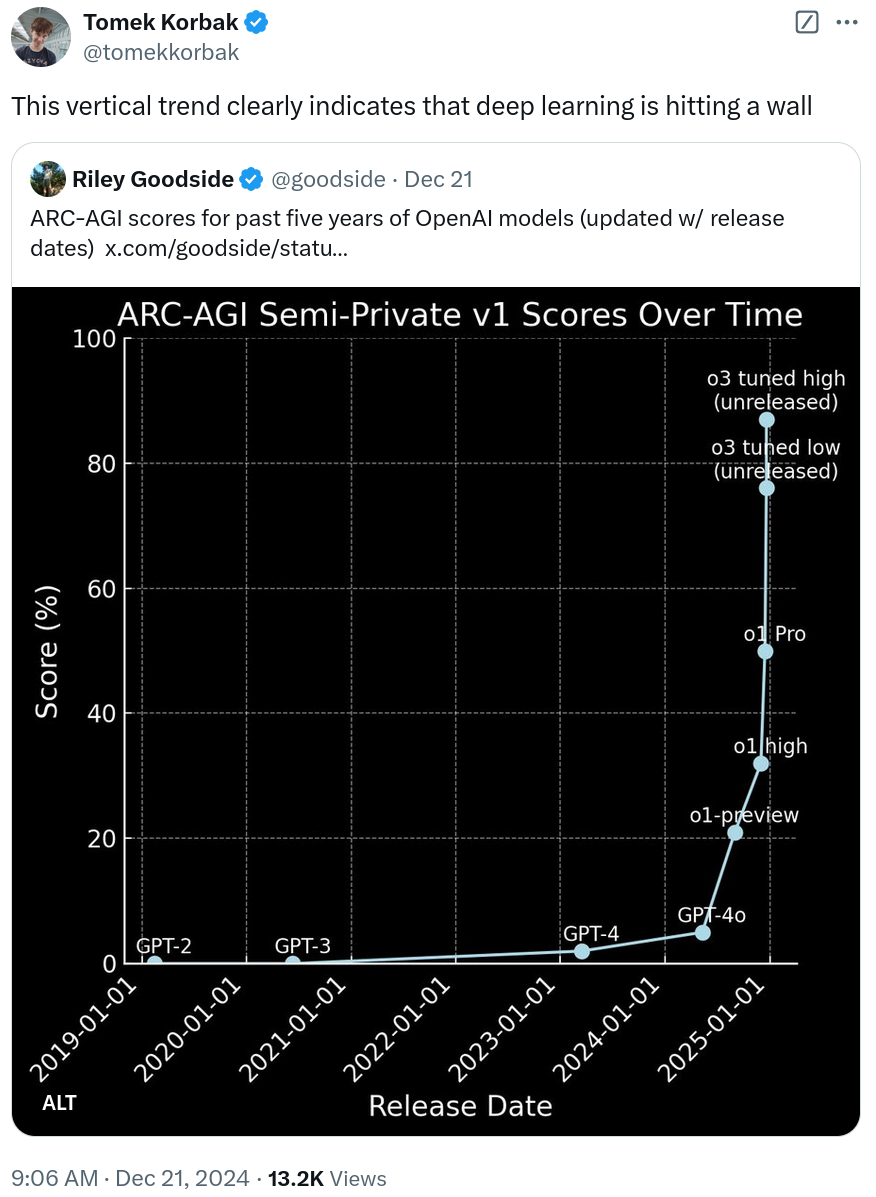Click the @tomekkorbak handle
Viewport: 876px width, 1197px height.
[161, 52]
